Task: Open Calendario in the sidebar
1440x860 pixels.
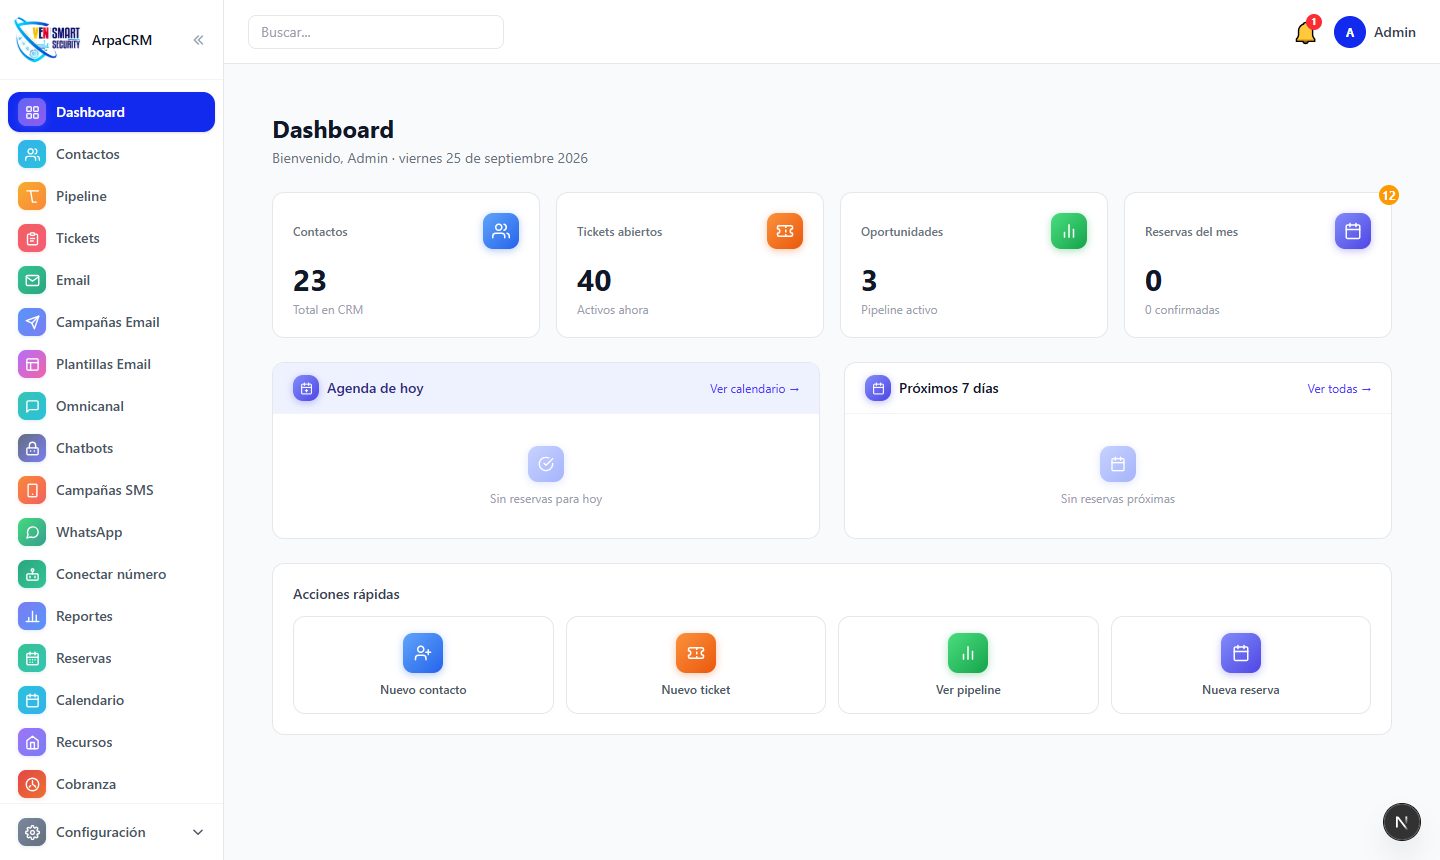Action: pos(111,700)
